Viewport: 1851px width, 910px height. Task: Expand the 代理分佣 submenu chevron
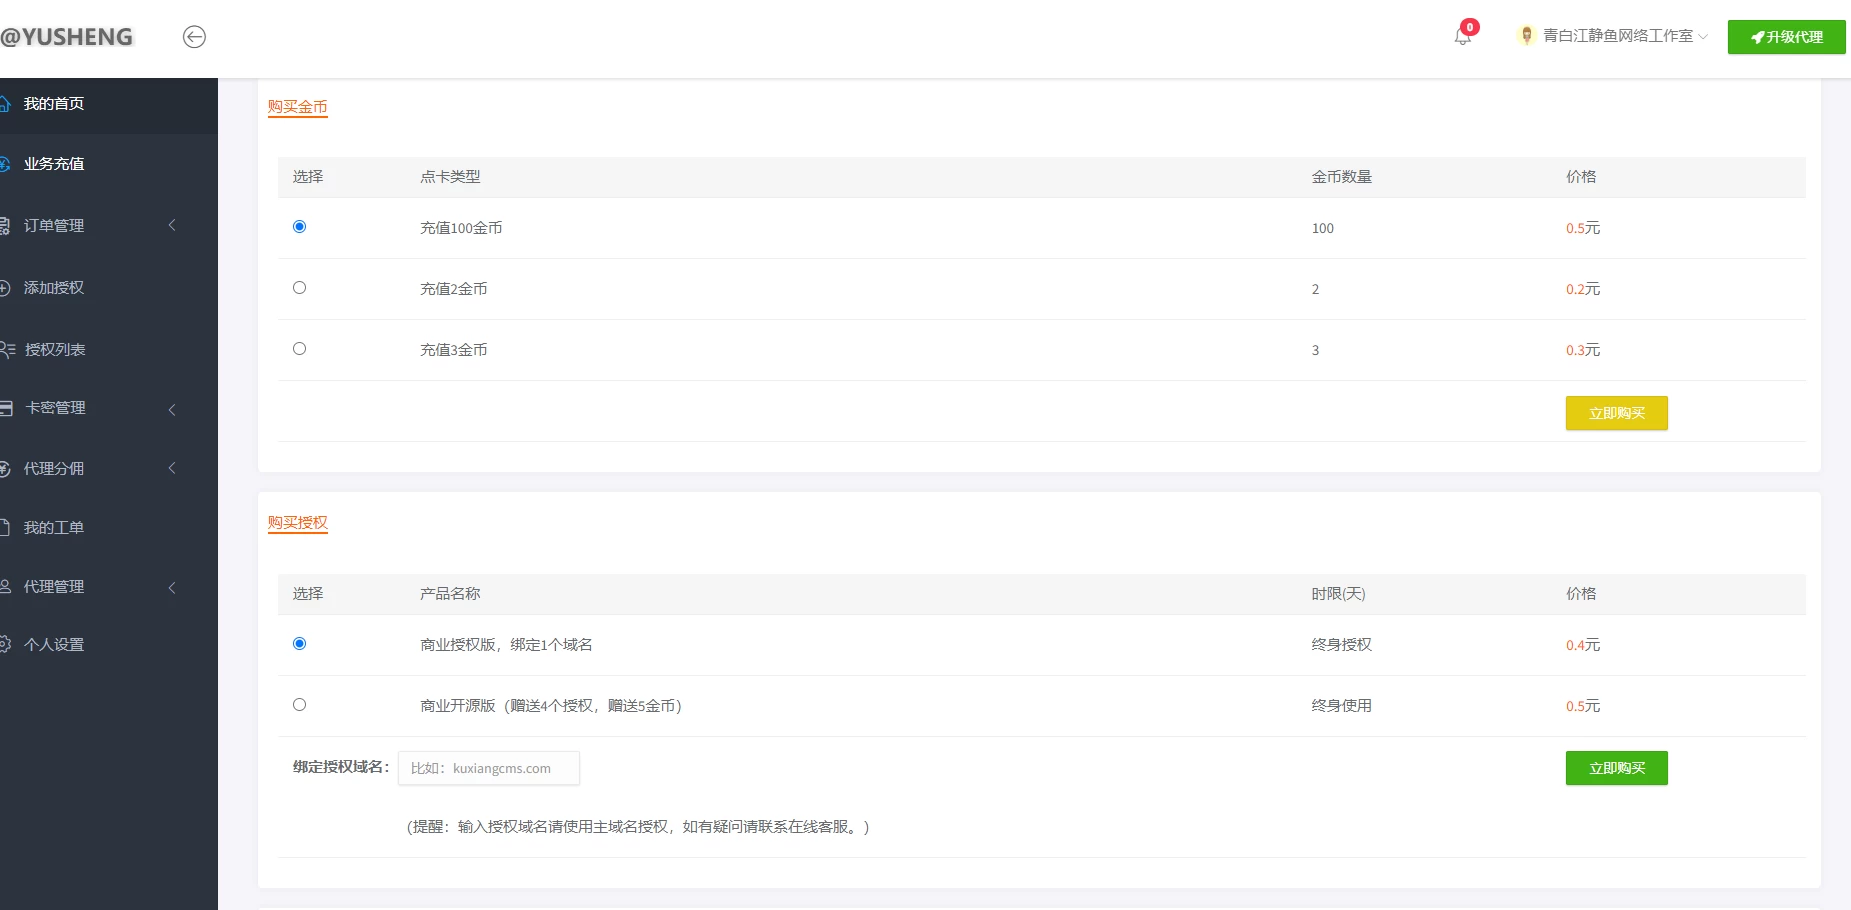(x=172, y=468)
